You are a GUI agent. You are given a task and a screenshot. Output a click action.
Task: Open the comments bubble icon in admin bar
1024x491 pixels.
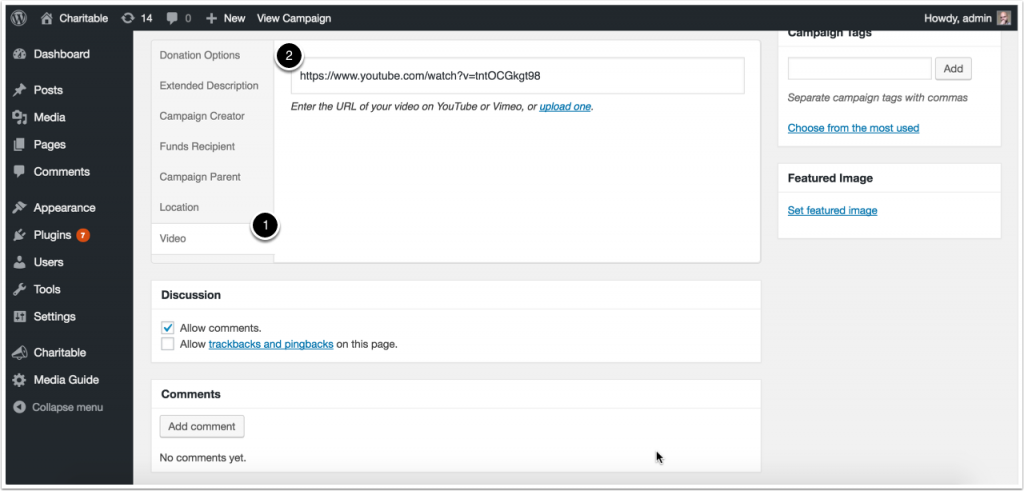point(172,18)
